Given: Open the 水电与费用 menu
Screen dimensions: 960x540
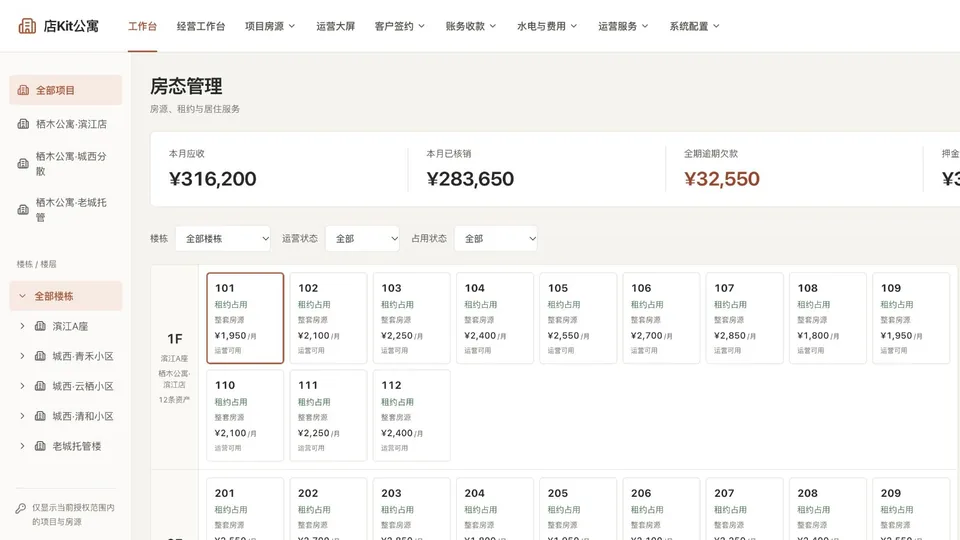Looking at the screenshot, I should [x=547, y=26].
